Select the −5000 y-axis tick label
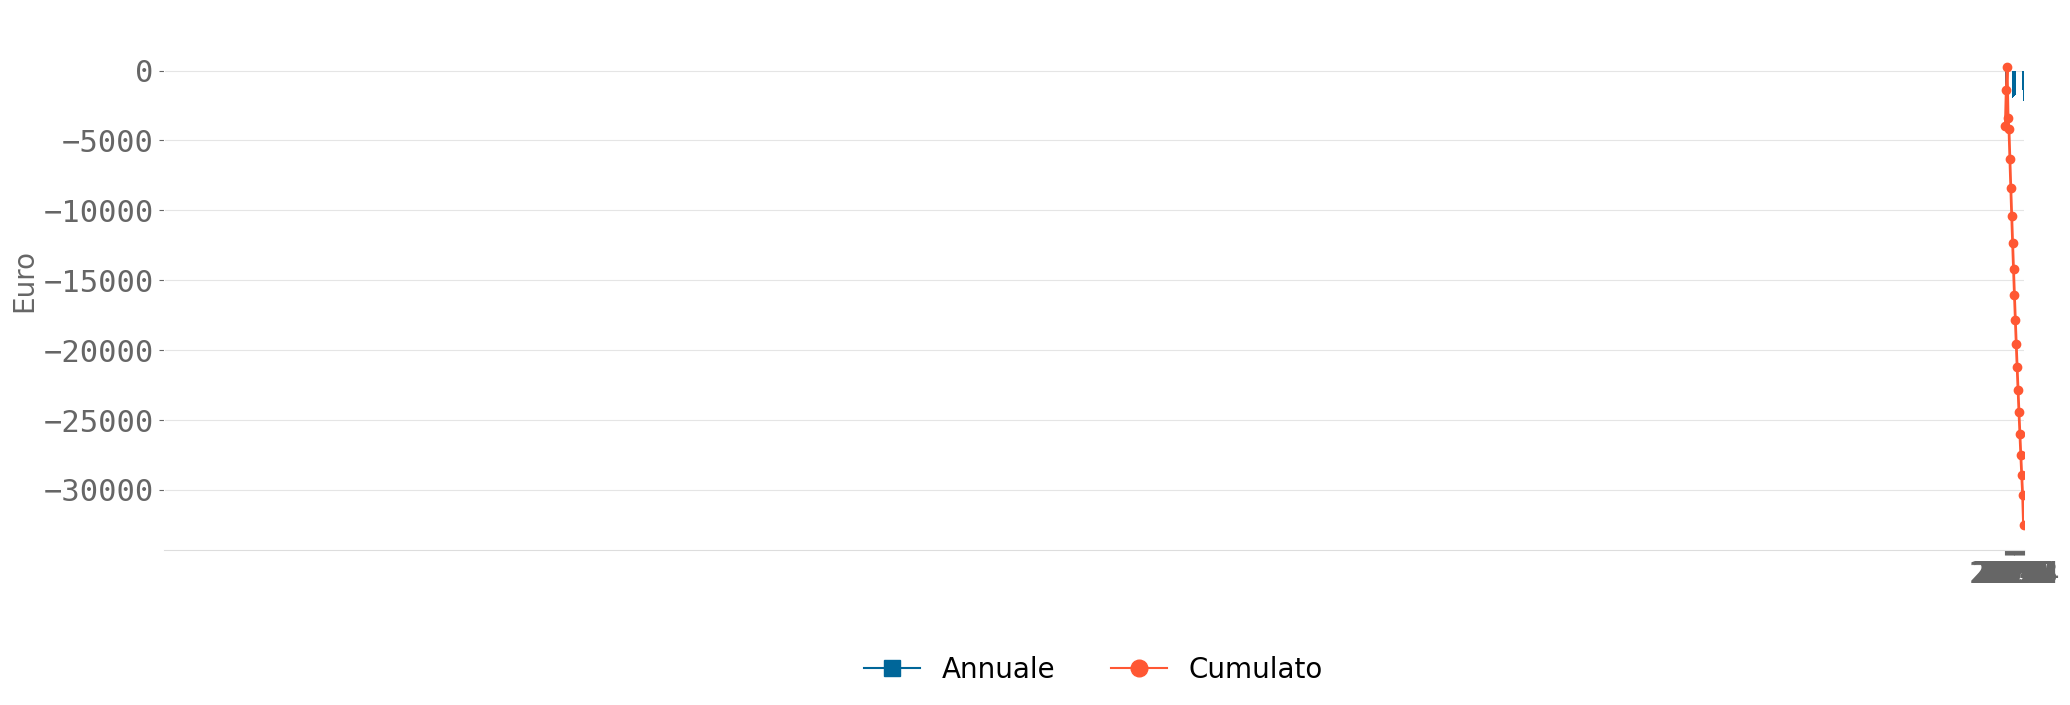This screenshot has width=2070, height=705. pyautogui.click(x=106, y=141)
